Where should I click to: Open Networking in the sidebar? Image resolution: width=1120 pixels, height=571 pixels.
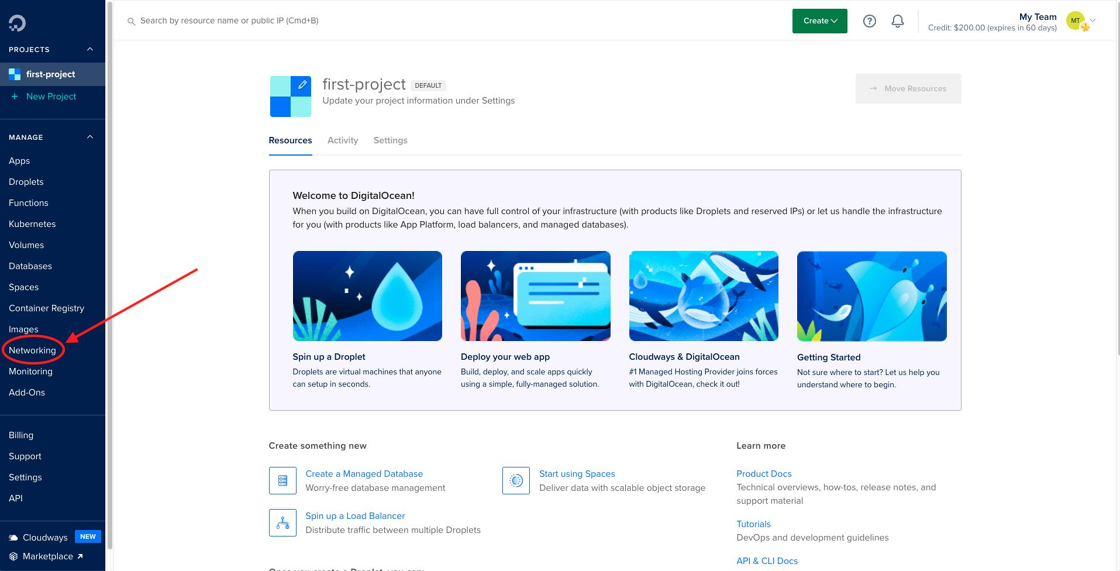coord(32,350)
